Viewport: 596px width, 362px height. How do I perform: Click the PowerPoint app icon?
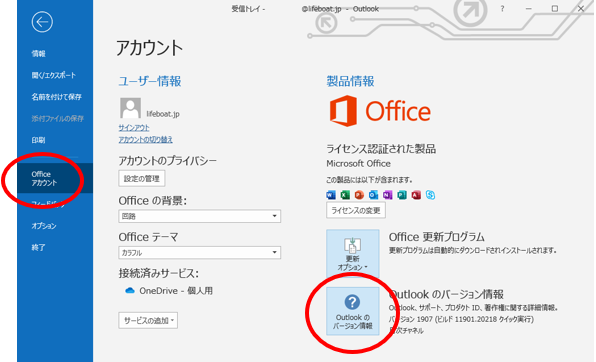[x=359, y=195]
